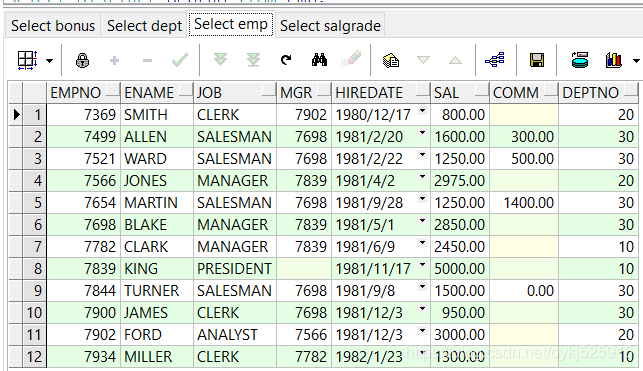The image size is (643, 371).
Task: Click the small sort button in HIREDATE header
Action: (422, 90)
